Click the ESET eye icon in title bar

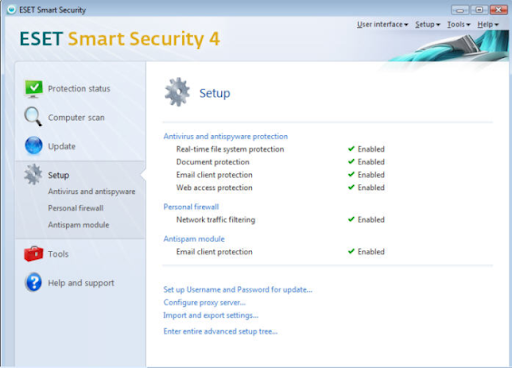[11, 10]
